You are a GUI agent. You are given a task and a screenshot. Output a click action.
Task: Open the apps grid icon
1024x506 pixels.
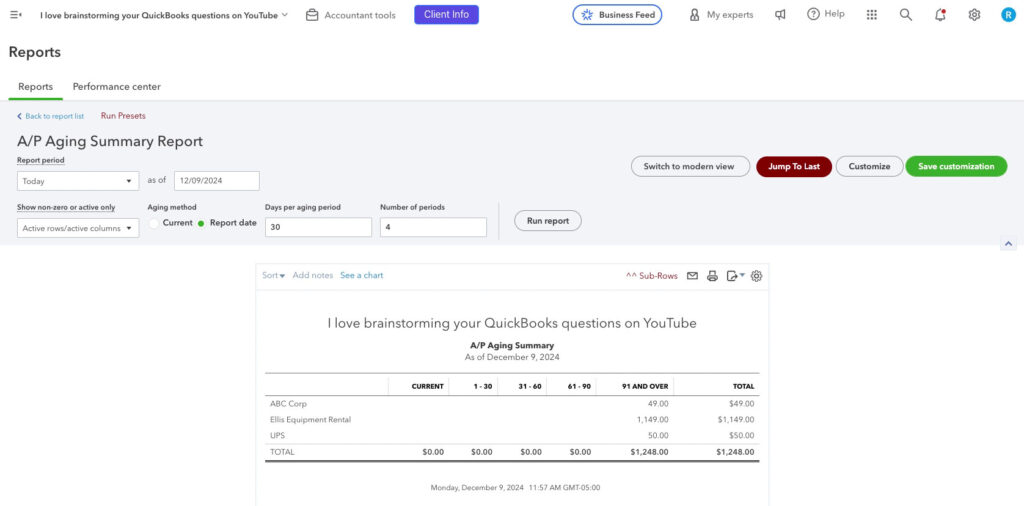pos(872,15)
